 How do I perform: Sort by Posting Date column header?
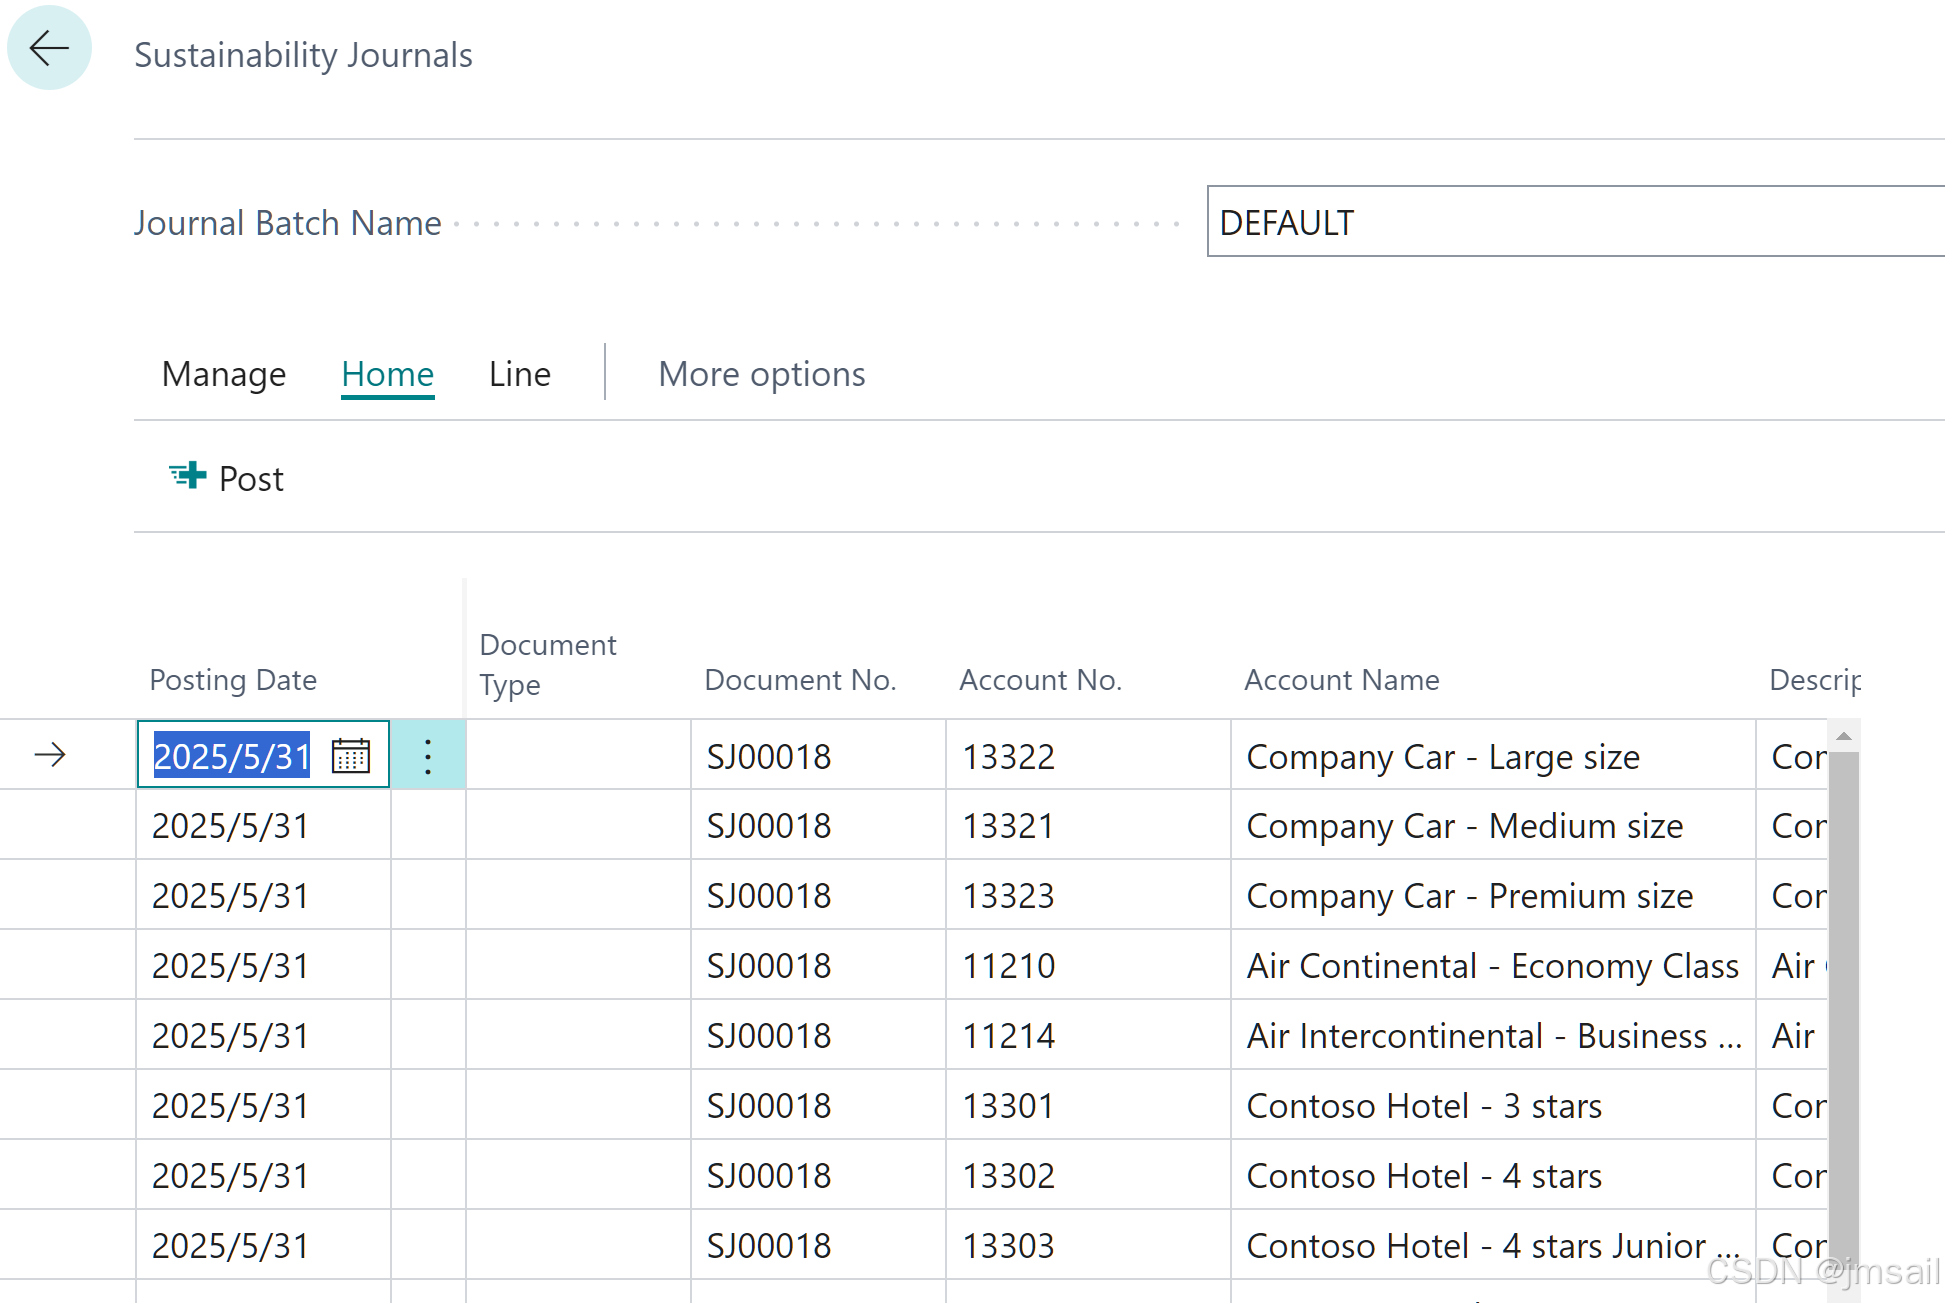[233, 680]
